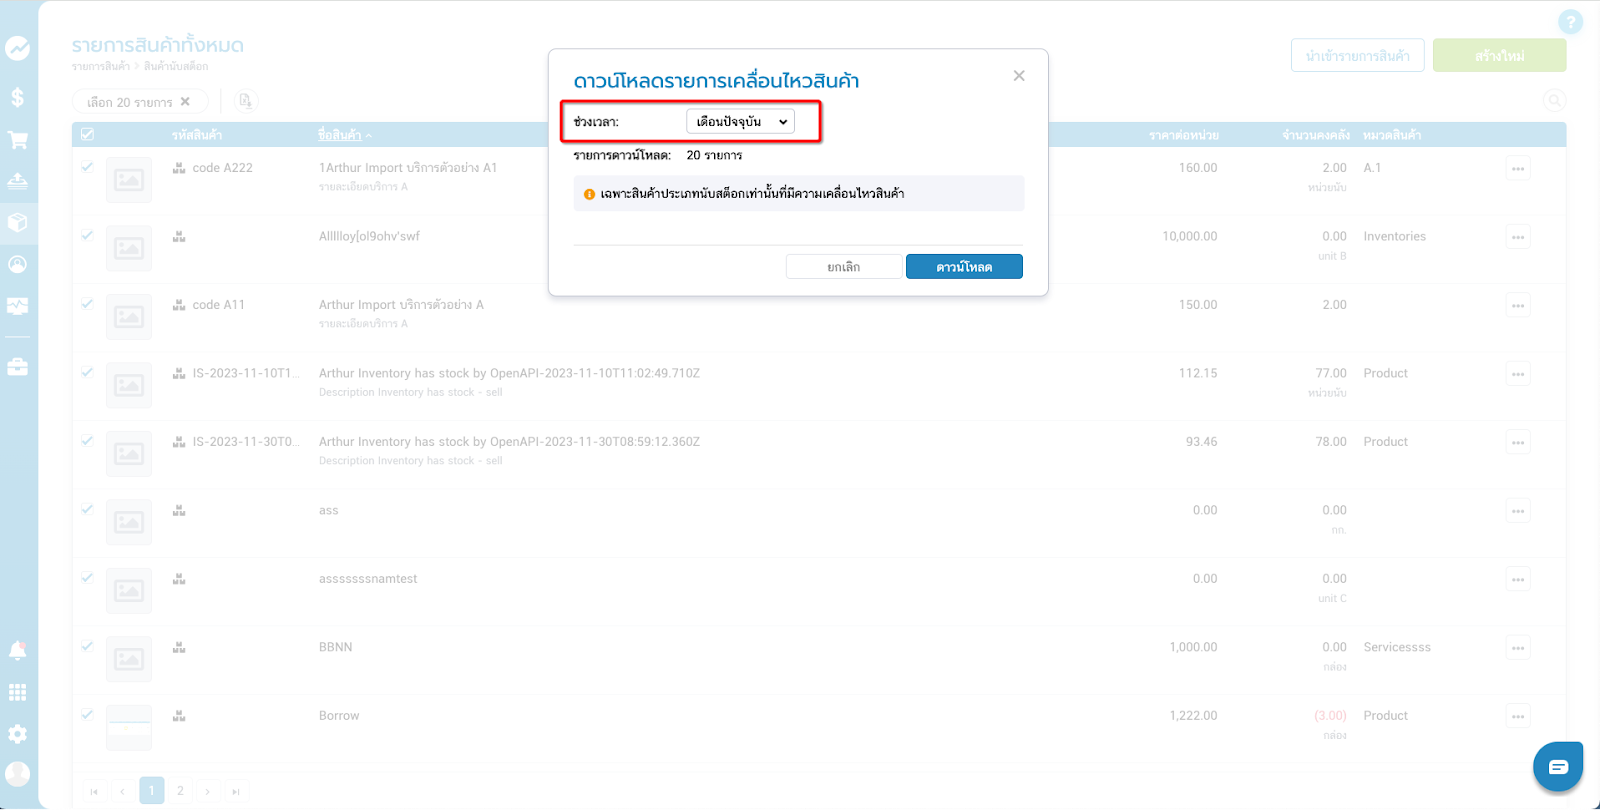Open the apps grid icon

pyautogui.click(x=18, y=692)
